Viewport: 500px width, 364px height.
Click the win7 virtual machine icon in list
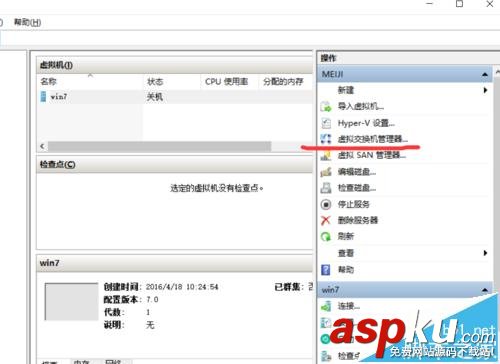pos(43,97)
